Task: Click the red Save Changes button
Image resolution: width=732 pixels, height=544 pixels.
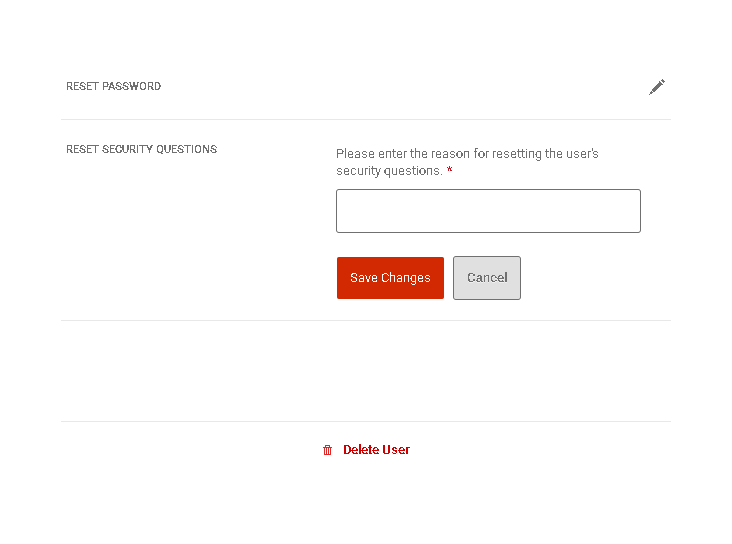Action: click(390, 278)
